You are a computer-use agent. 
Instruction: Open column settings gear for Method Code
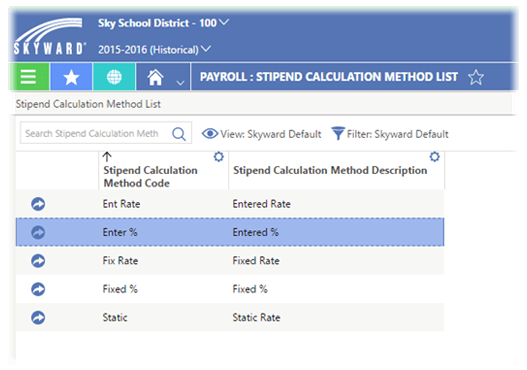(x=219, y=157)
